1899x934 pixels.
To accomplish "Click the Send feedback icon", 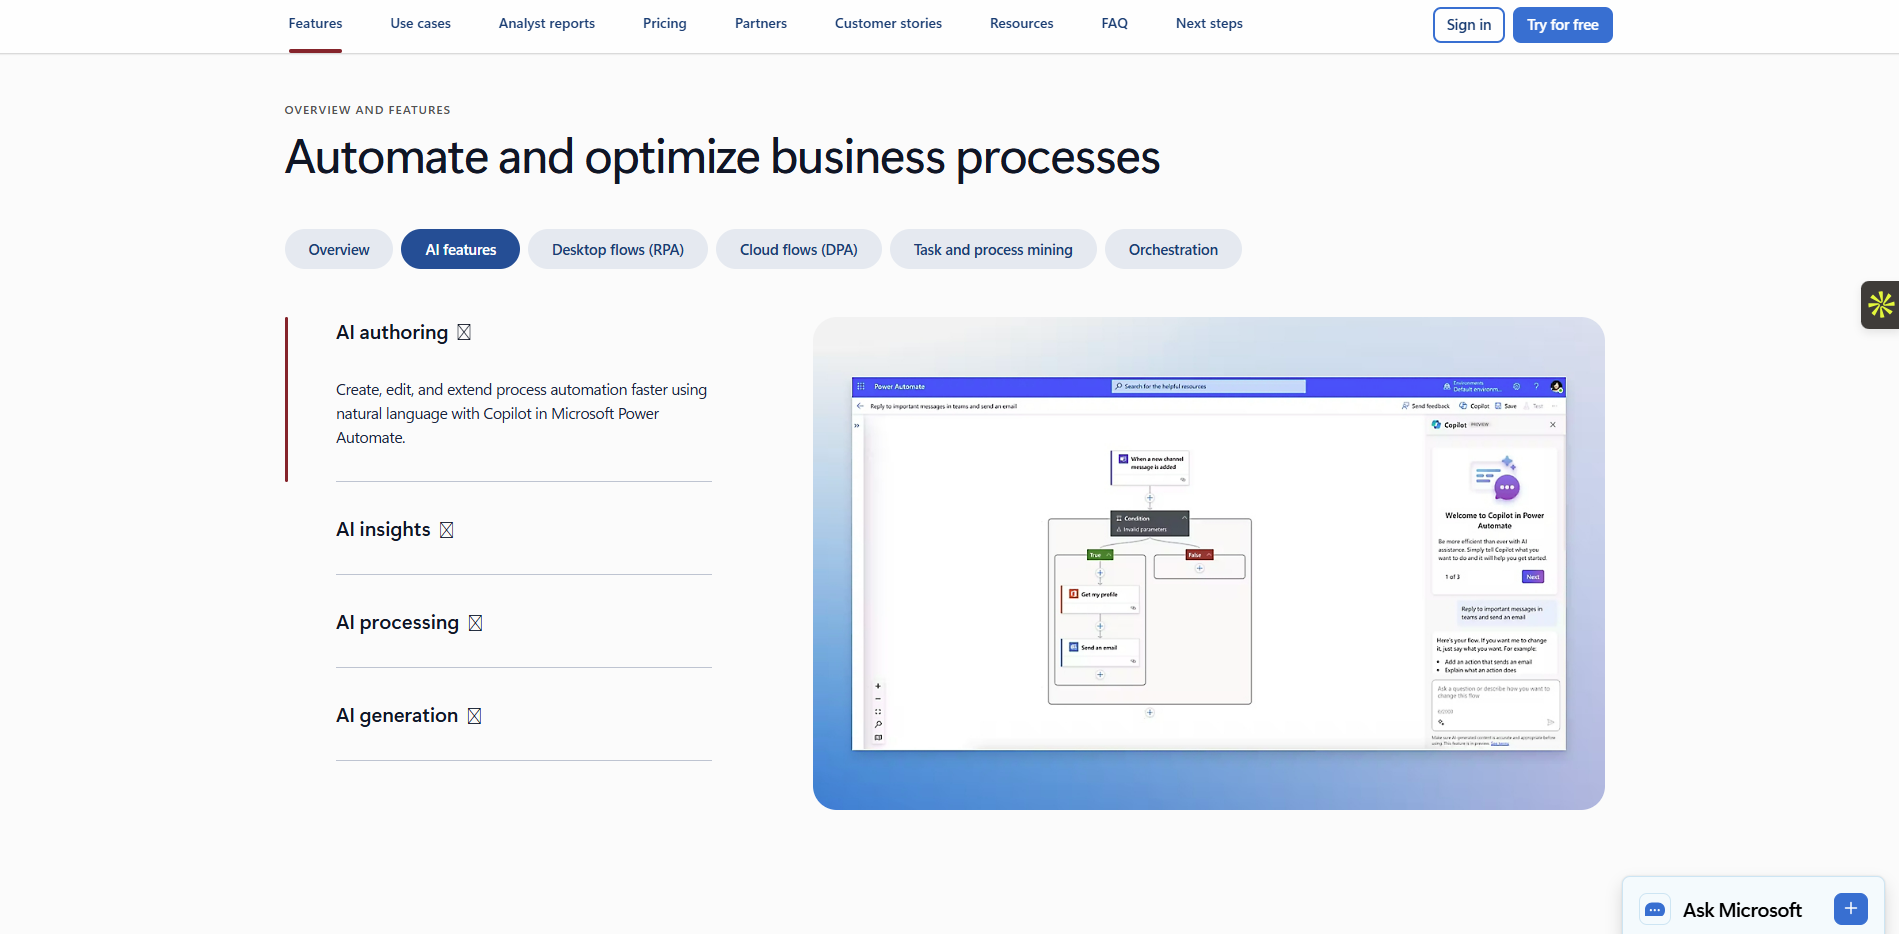I will coord(1407,405).
